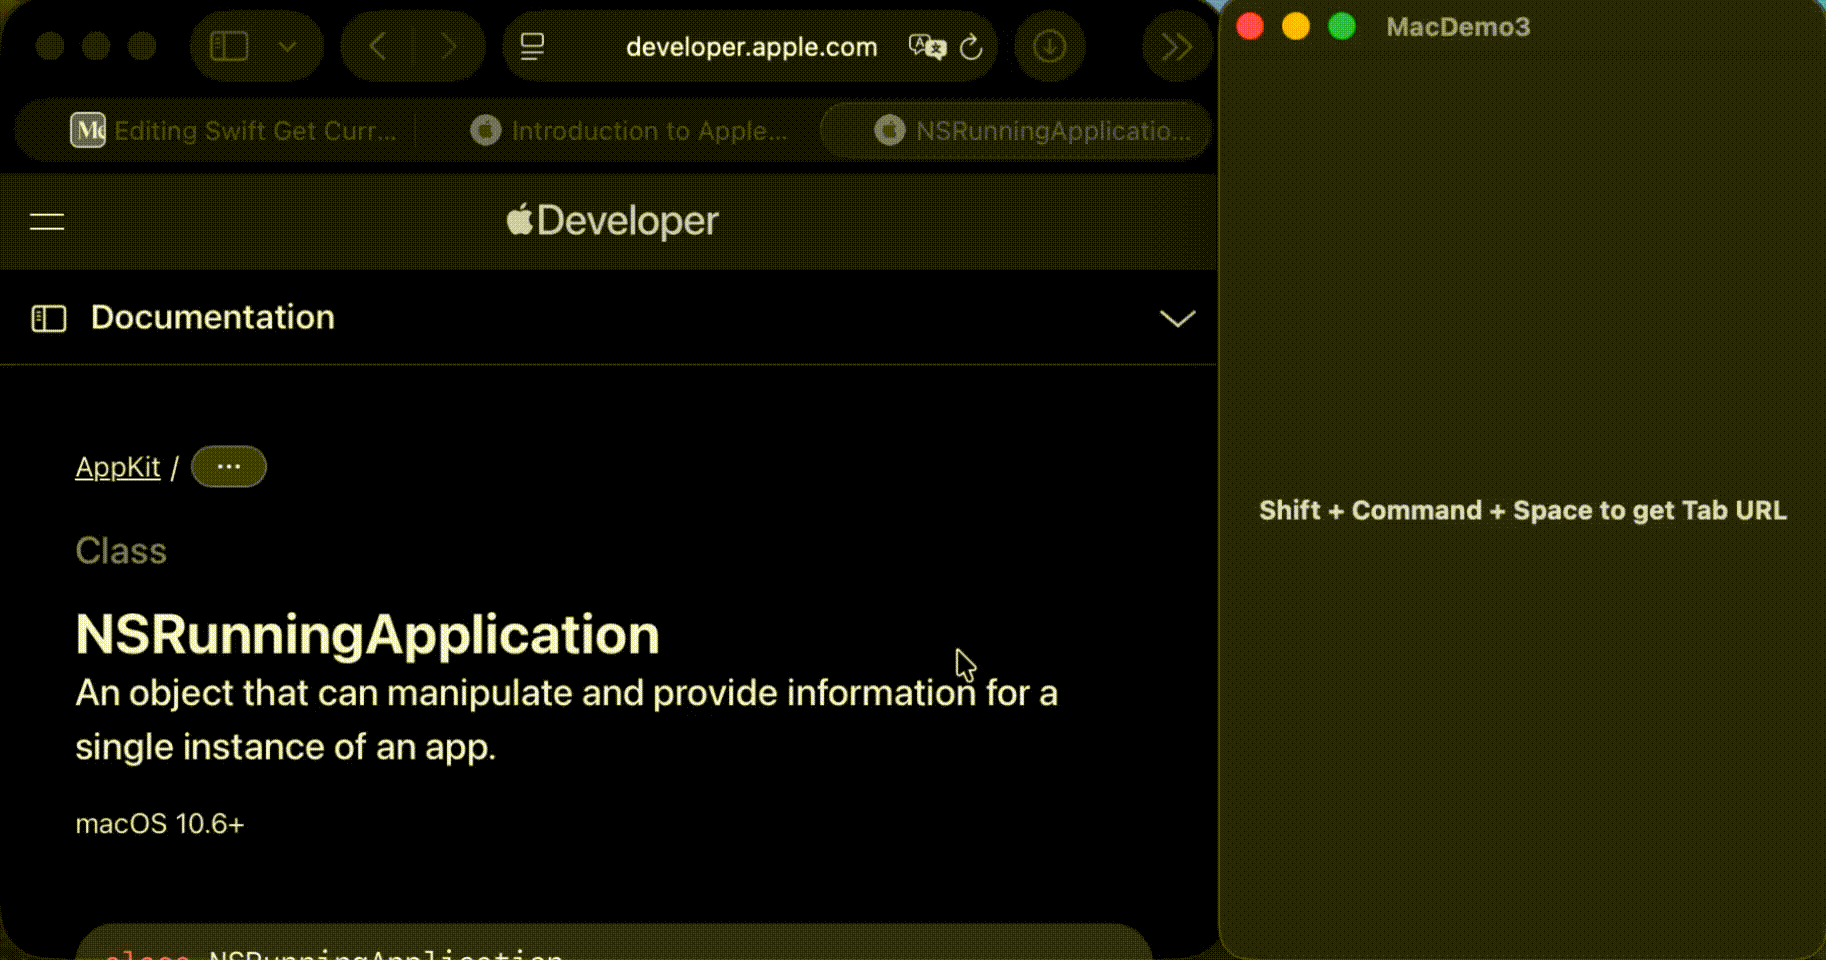The width and height of the screenshot is (1826, 960).
Task: Open page reader menu icon in address bar
Action: (532, 46)
